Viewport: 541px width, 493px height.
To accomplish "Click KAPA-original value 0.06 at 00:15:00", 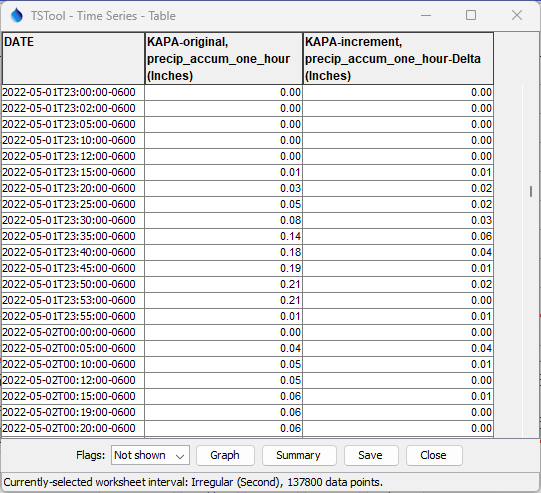I will 224,396.
